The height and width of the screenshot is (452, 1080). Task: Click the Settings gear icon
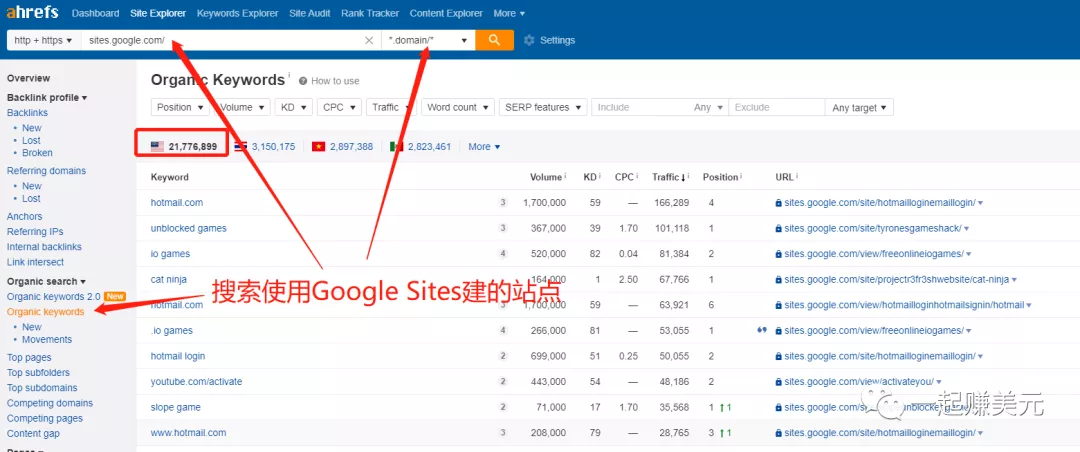(x=529, y=41)
